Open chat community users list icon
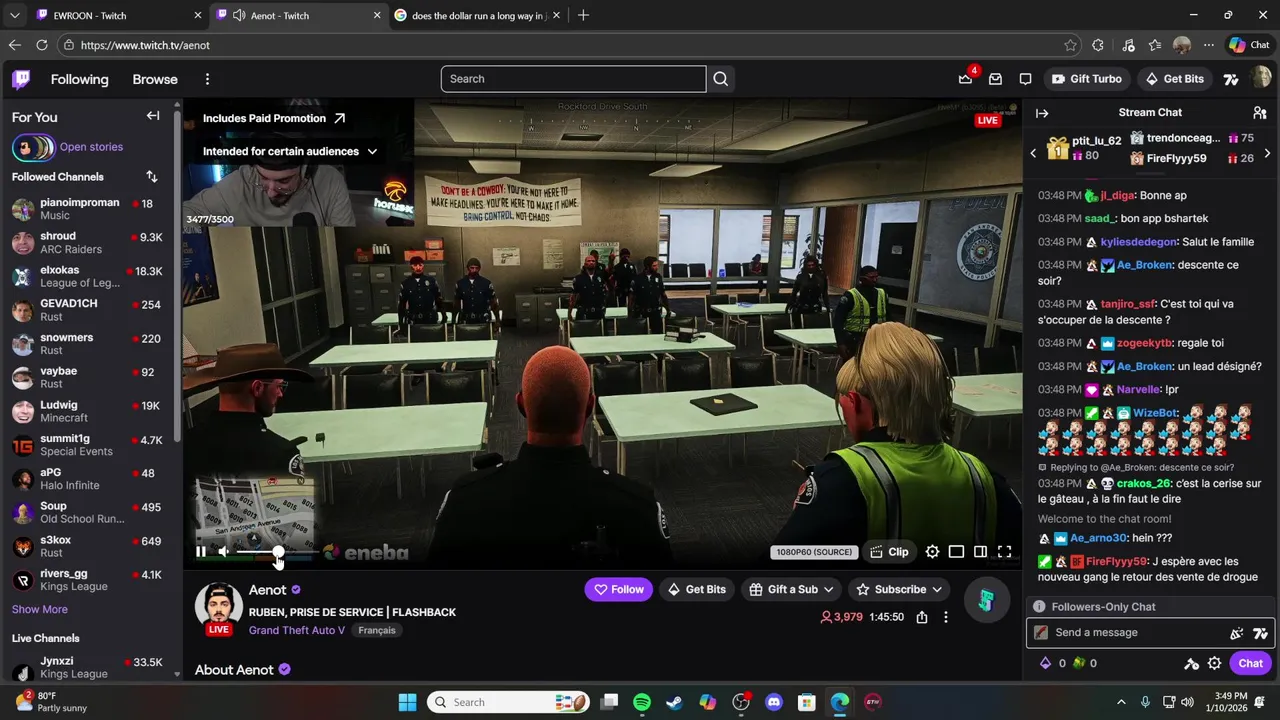 (1260, 113)
